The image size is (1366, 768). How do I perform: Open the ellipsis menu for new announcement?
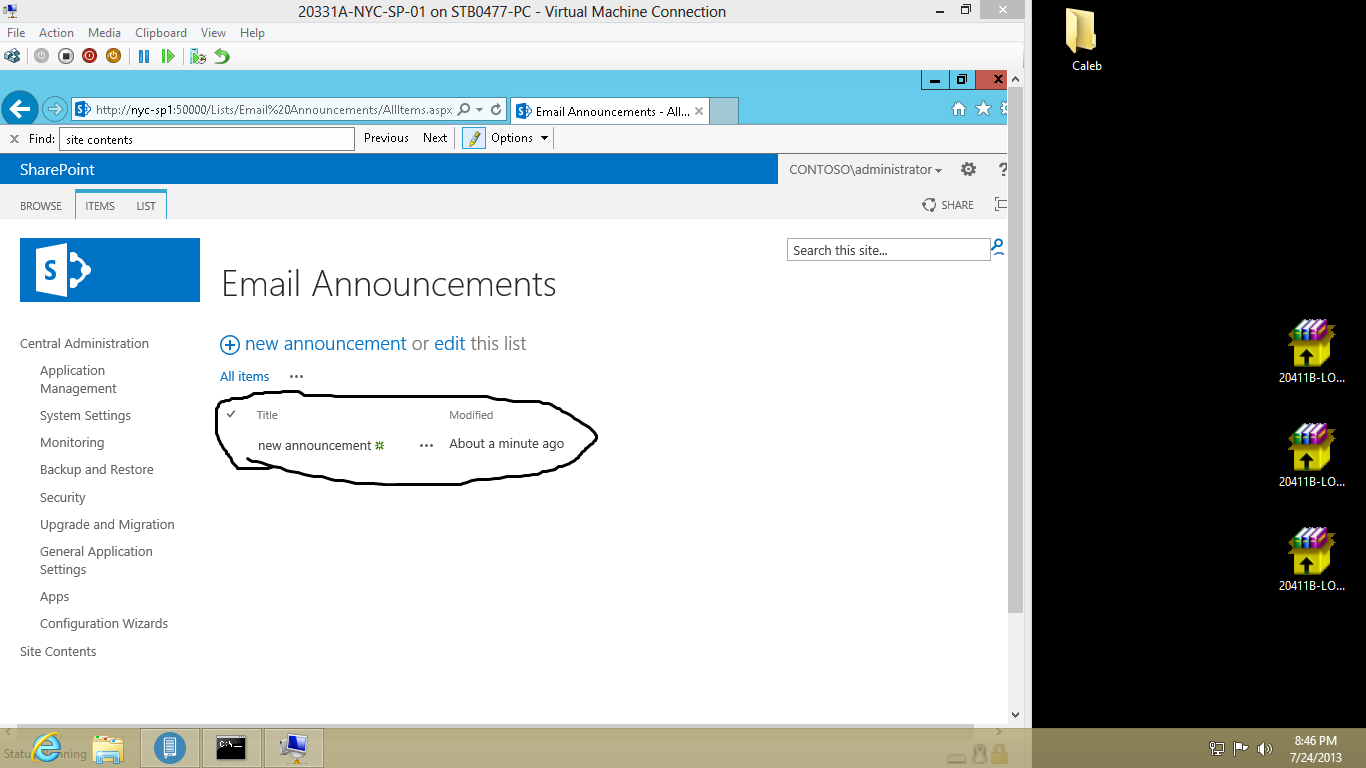click(x=427, y=445)
